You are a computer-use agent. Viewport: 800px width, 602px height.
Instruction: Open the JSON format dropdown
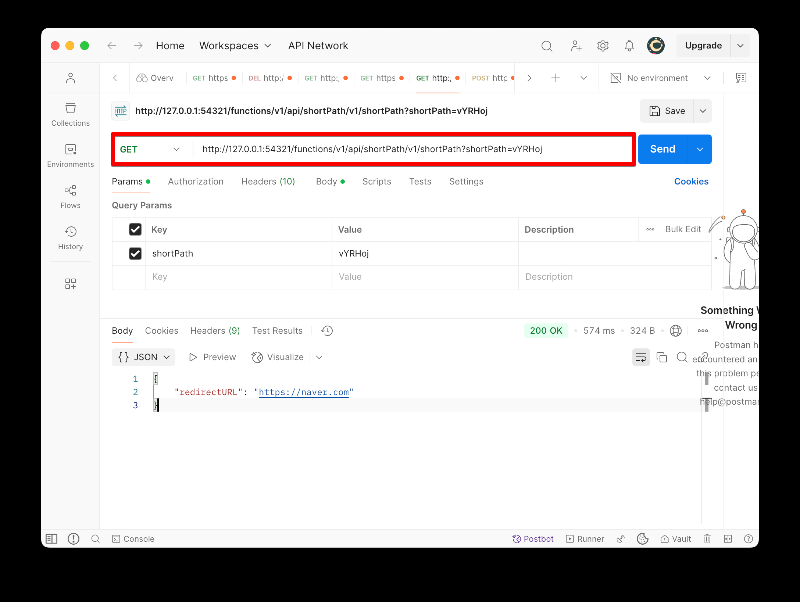[143, 357]
